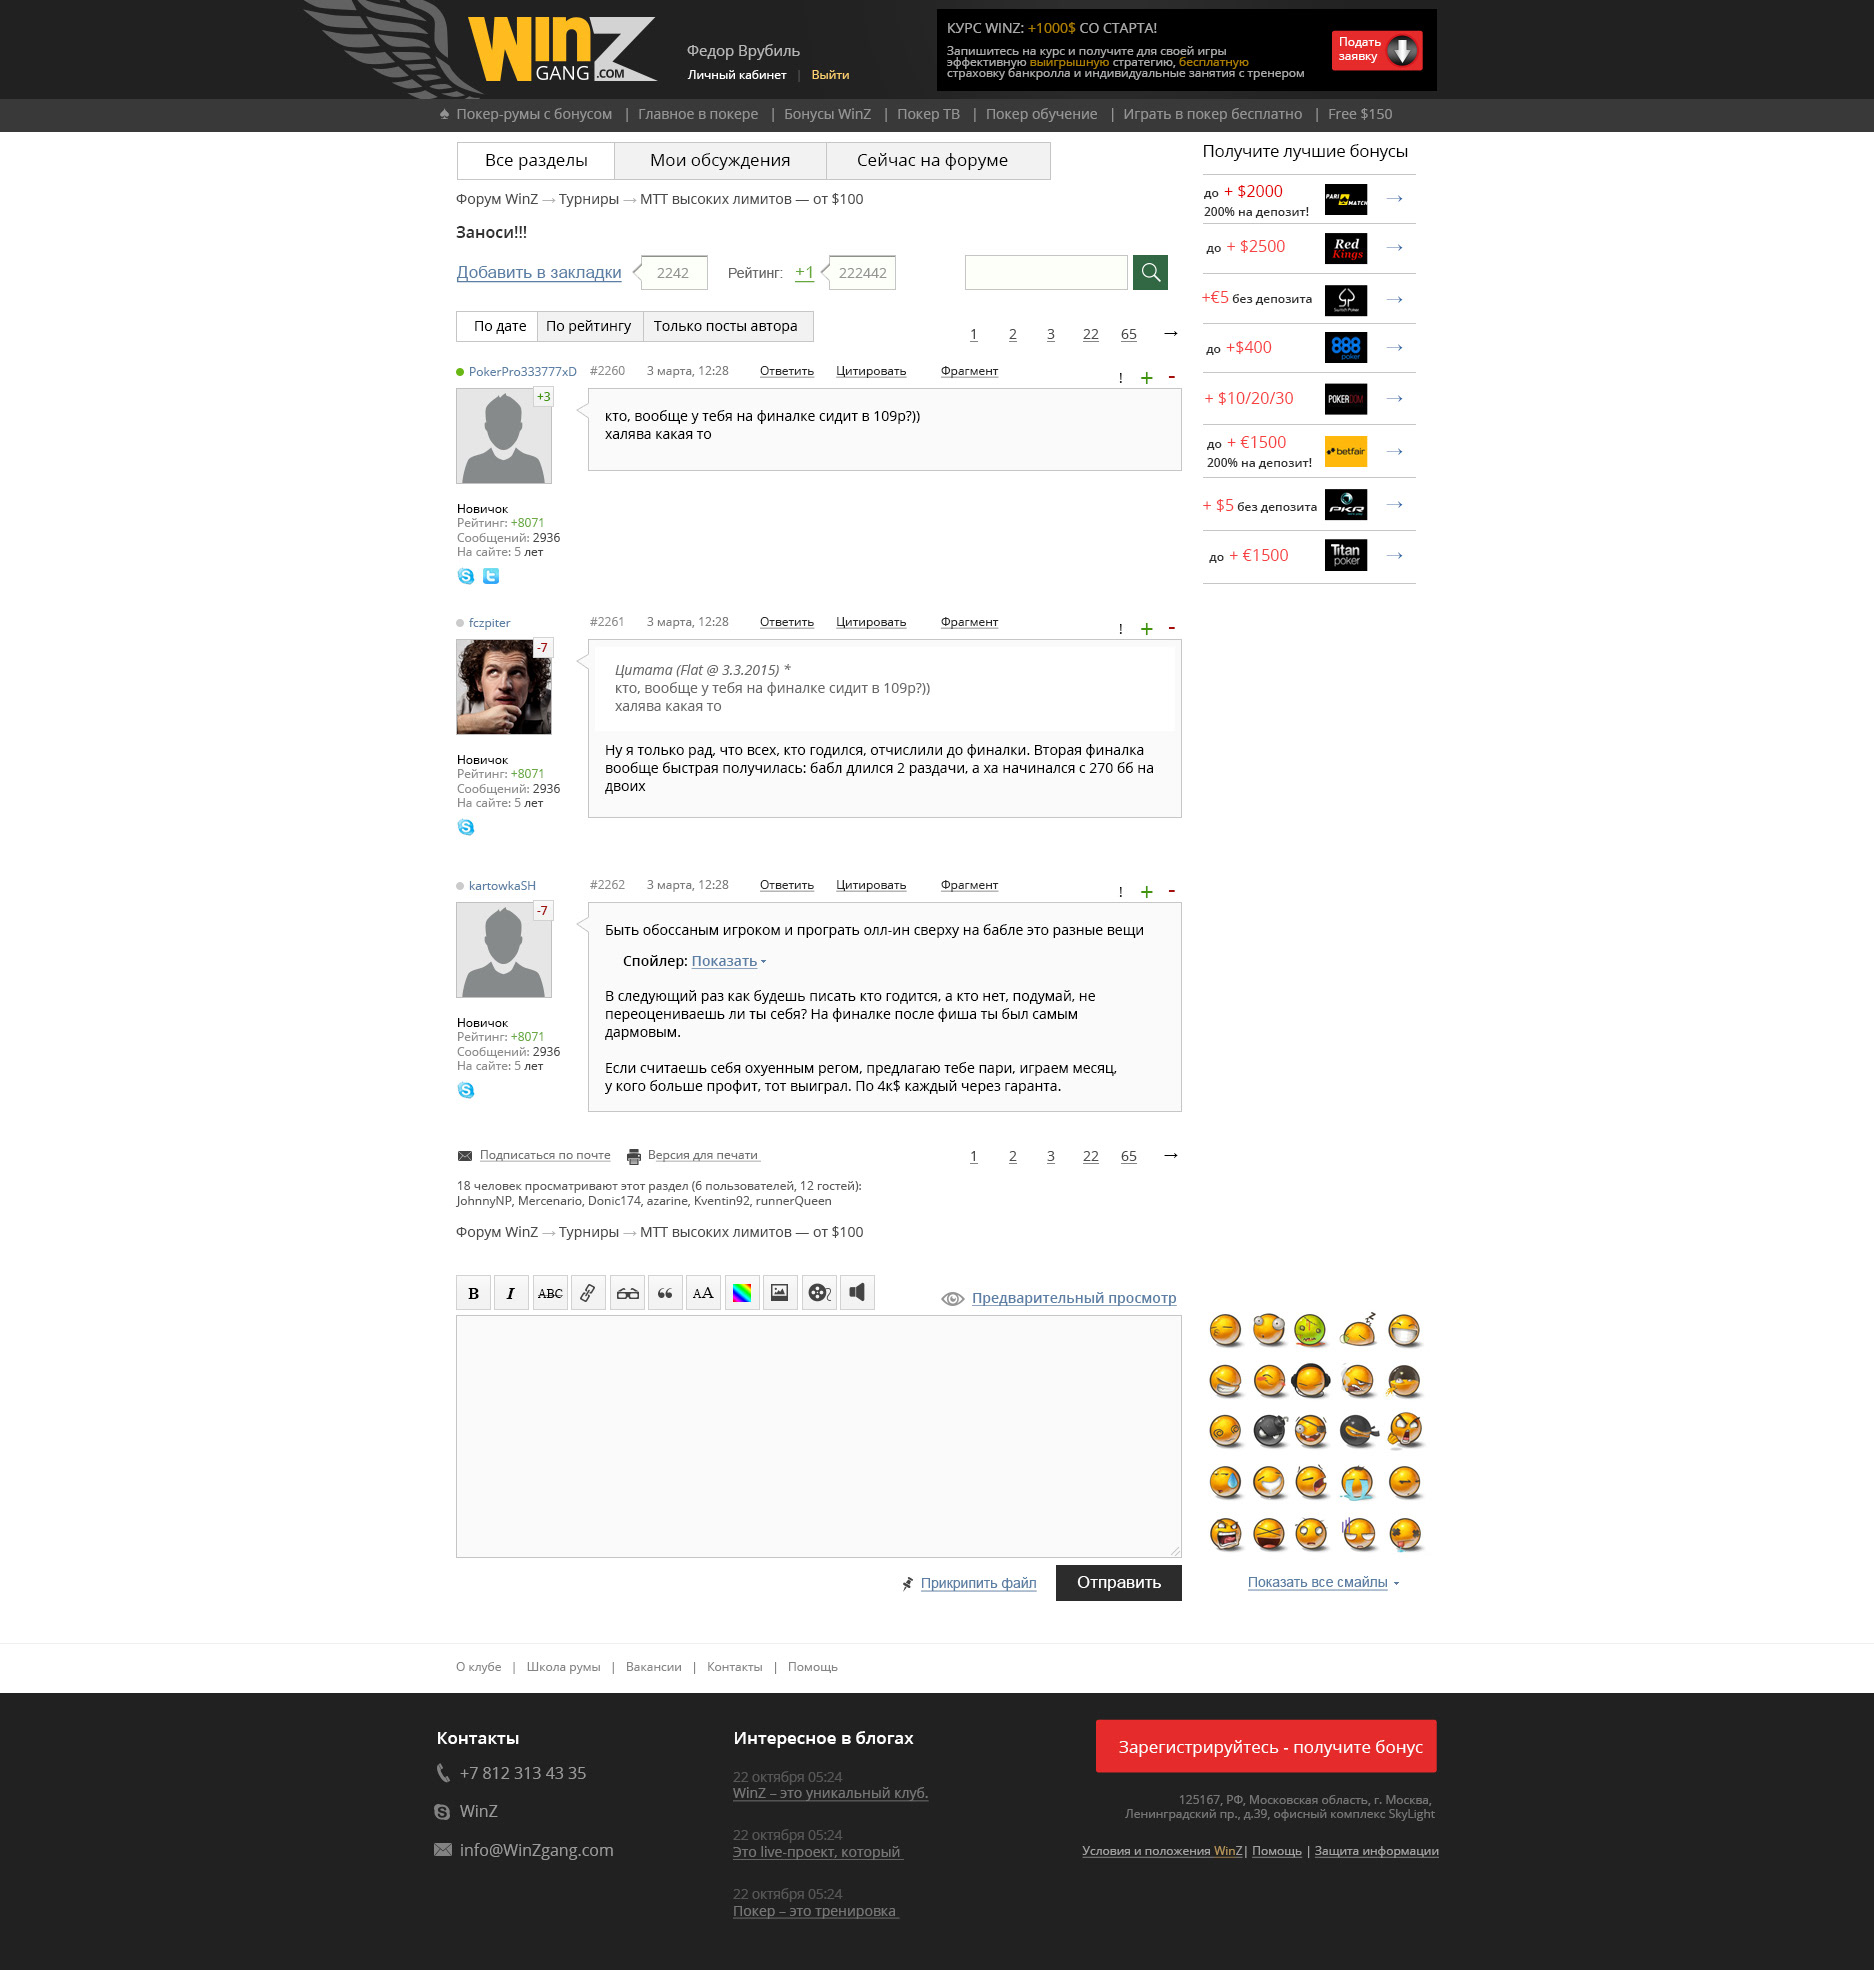Open 'Личный кабинет' in the header
The height and width of the screenshot is (1970, 1874).
737,75
